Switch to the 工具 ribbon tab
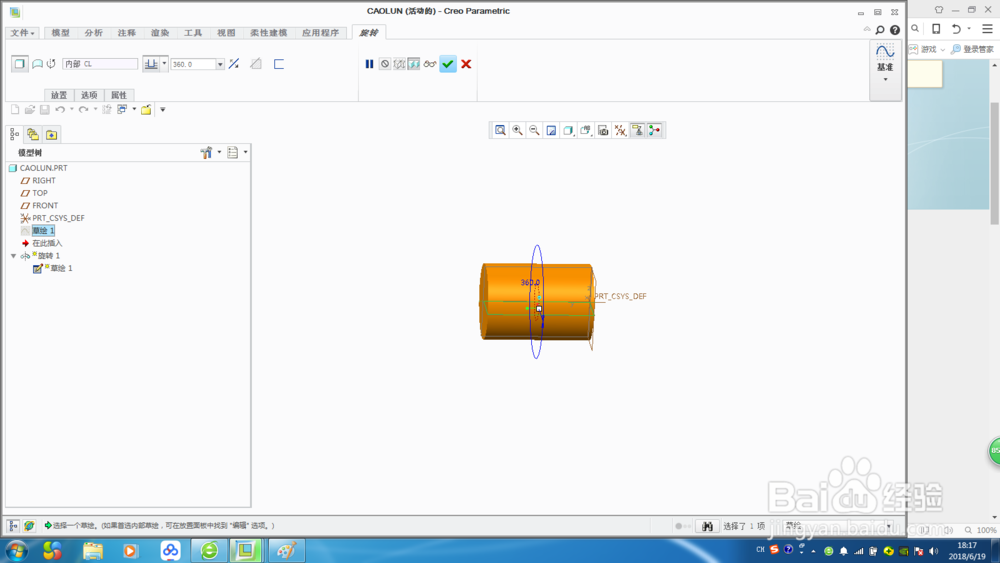The image size is (1000, 563). 193,33
